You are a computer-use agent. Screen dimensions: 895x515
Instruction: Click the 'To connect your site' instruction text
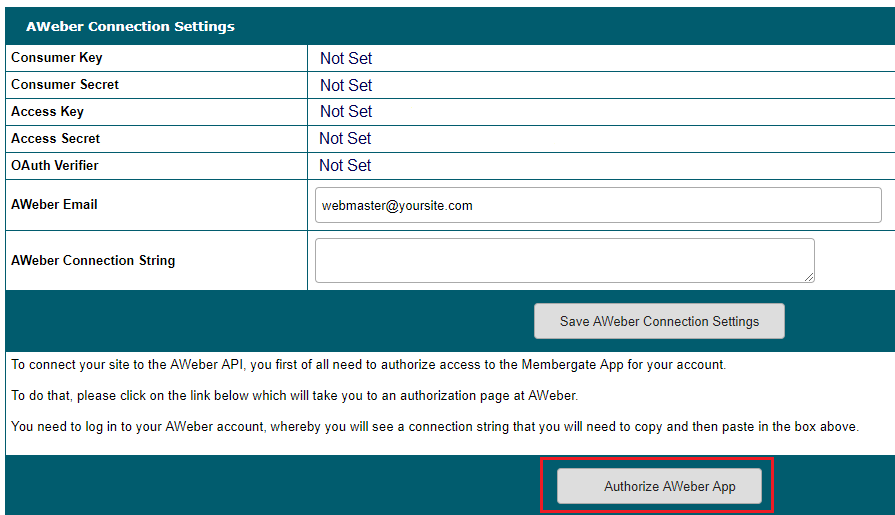368,365
